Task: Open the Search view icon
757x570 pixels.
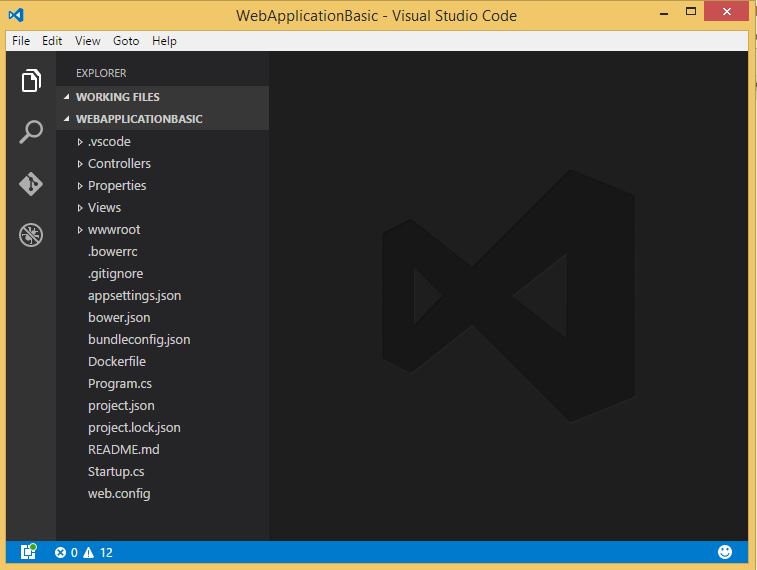Action: 31,132
